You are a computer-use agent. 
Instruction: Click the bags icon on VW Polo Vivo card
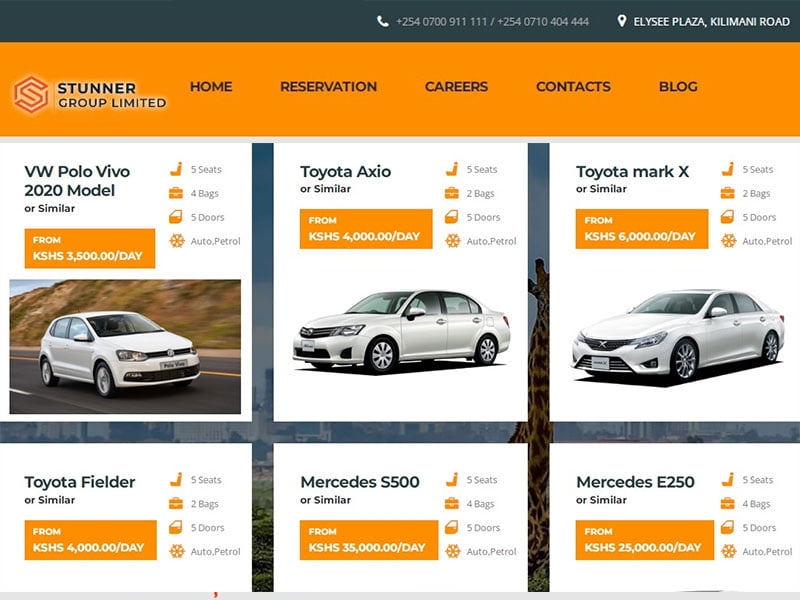(x=176, y=193)
